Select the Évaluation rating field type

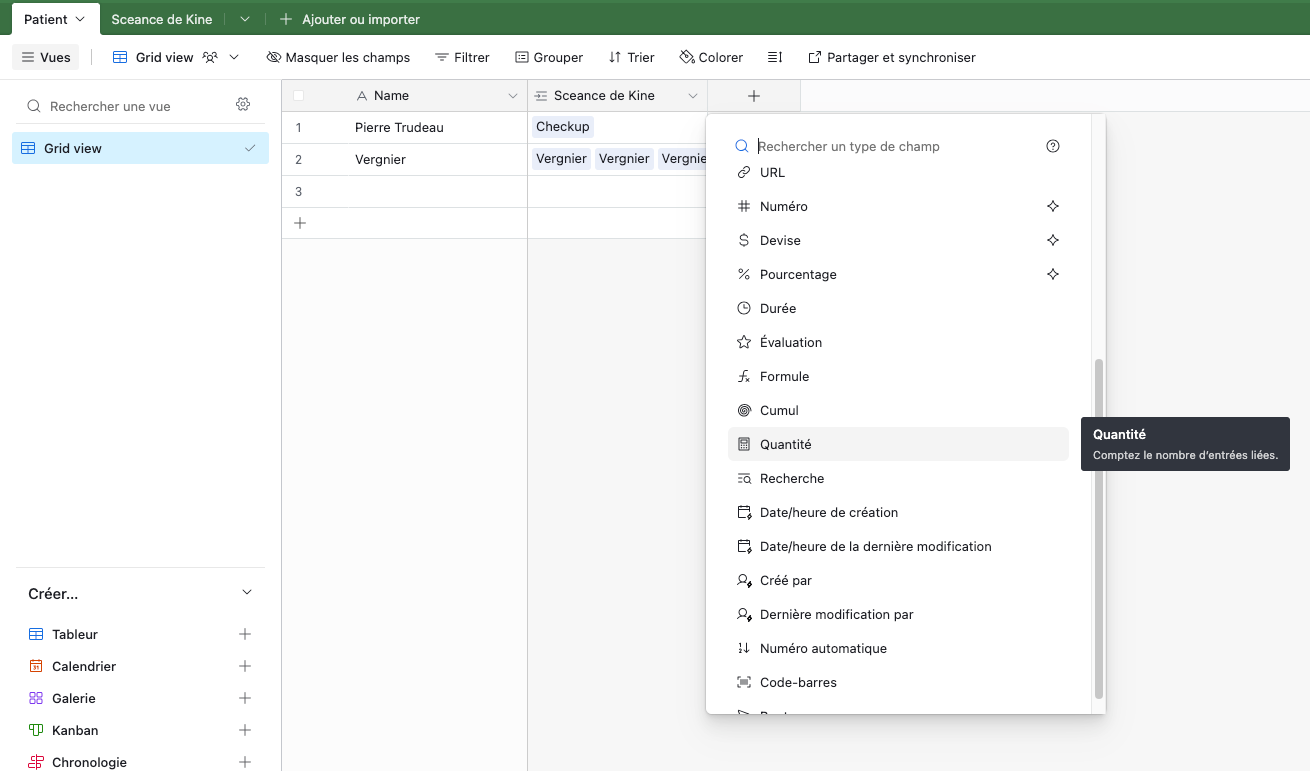(x=898, y=342)
